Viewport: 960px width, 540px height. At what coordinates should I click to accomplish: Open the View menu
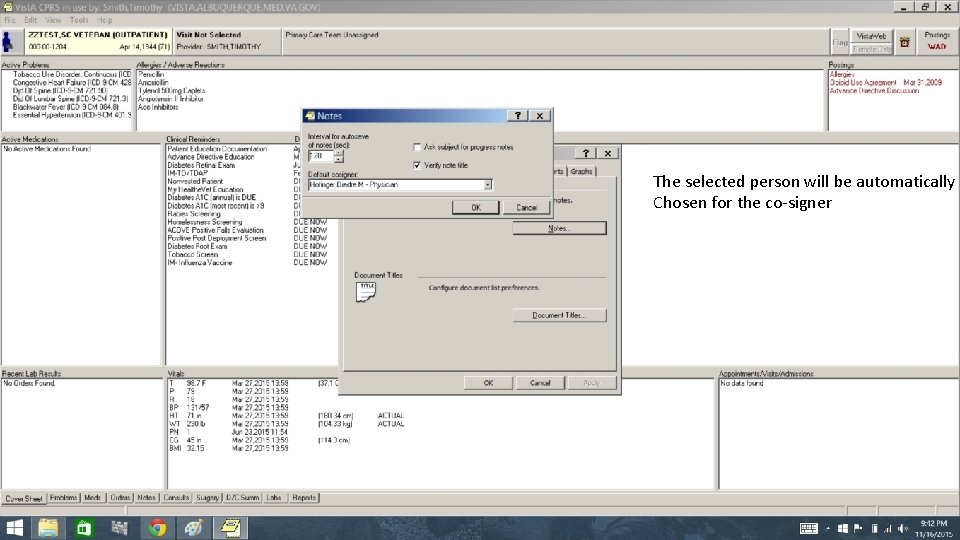click(53, 20)
